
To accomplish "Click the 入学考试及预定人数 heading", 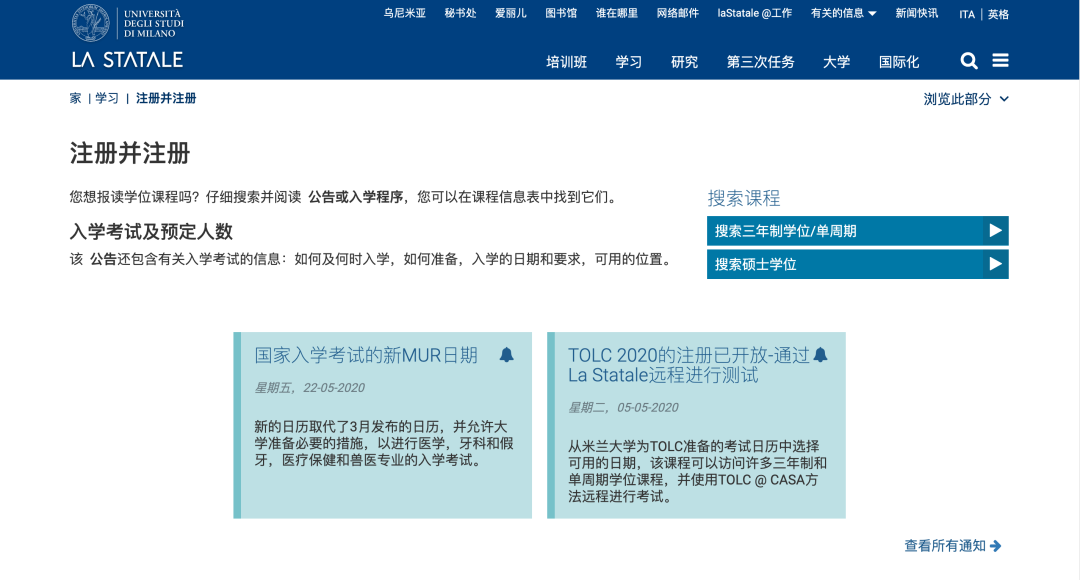I will click(x=151, y=231).
